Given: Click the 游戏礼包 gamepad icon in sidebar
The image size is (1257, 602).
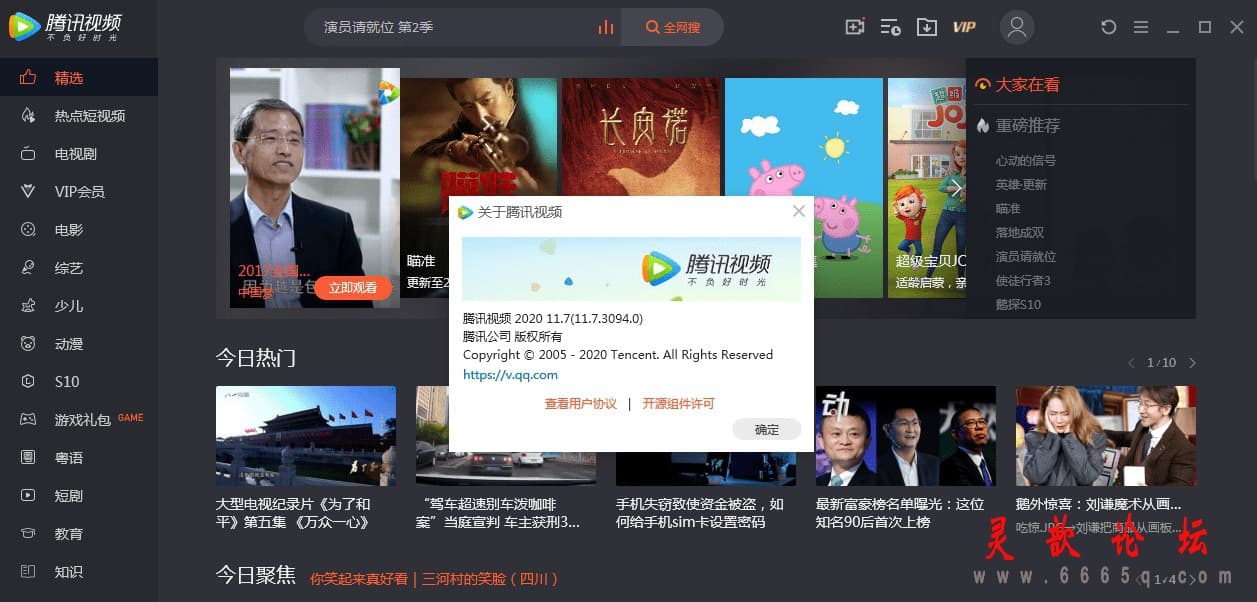Looking at the screenshot, I should [x=28, y=420].
